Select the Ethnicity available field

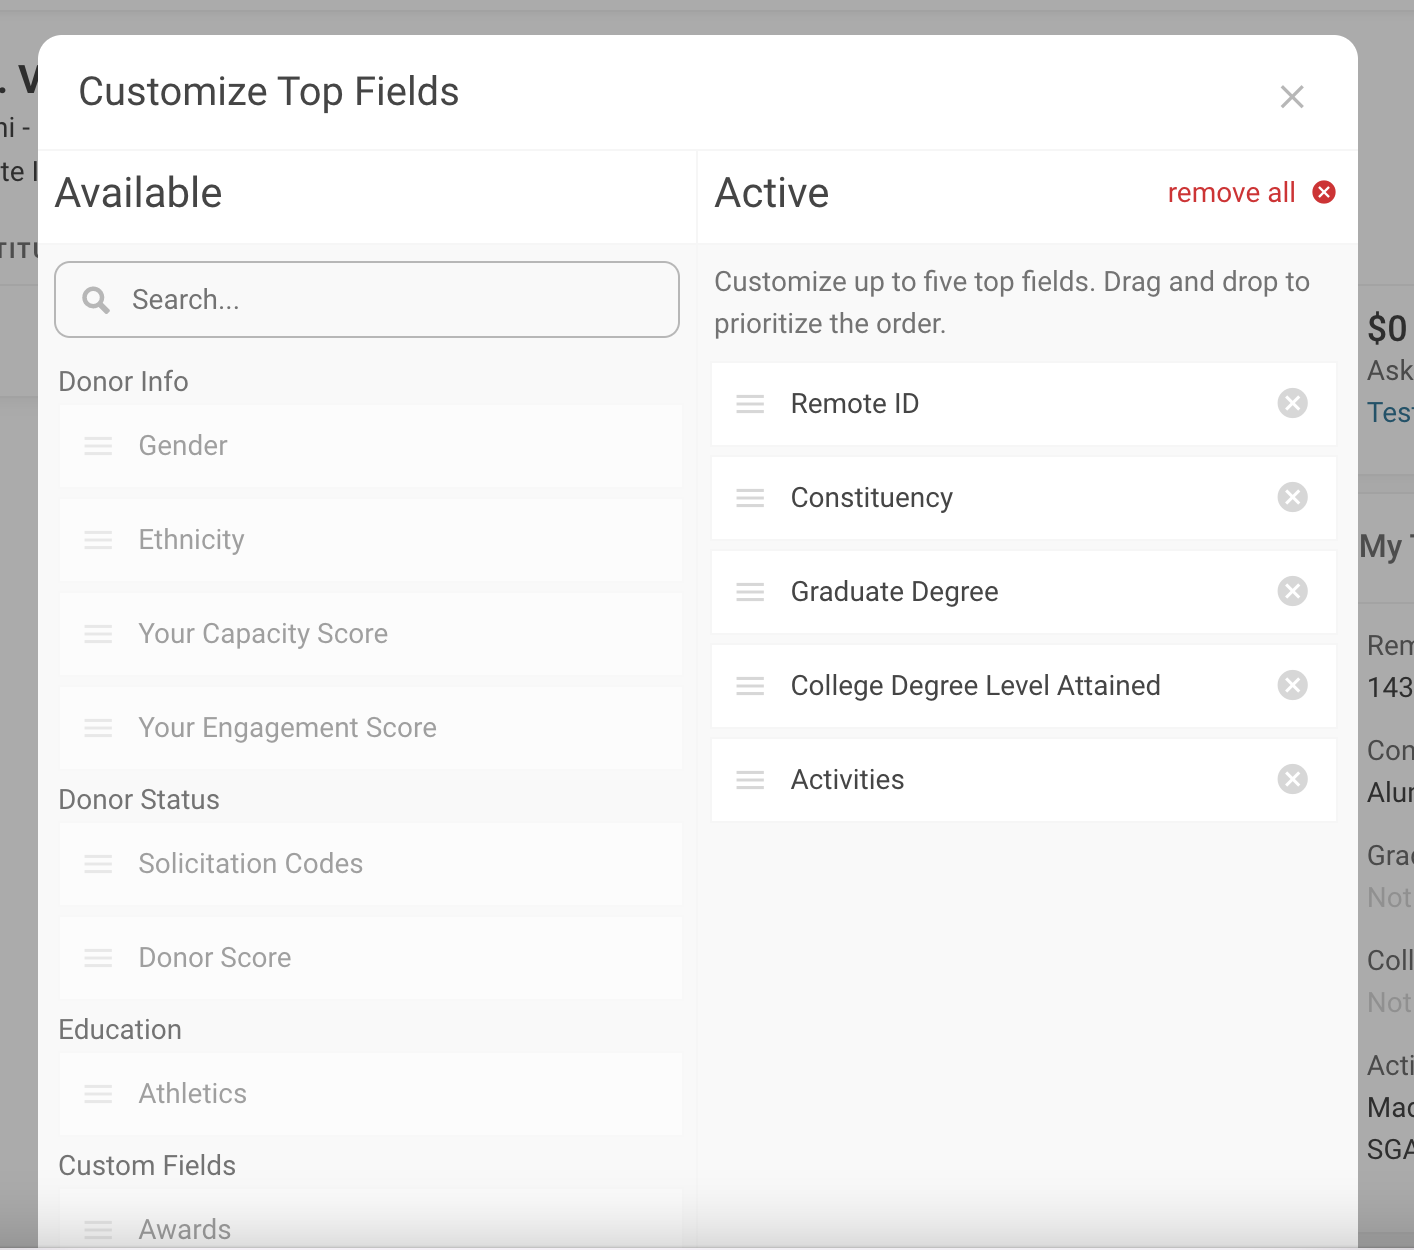pyautogui.click(x=191, y=540)
